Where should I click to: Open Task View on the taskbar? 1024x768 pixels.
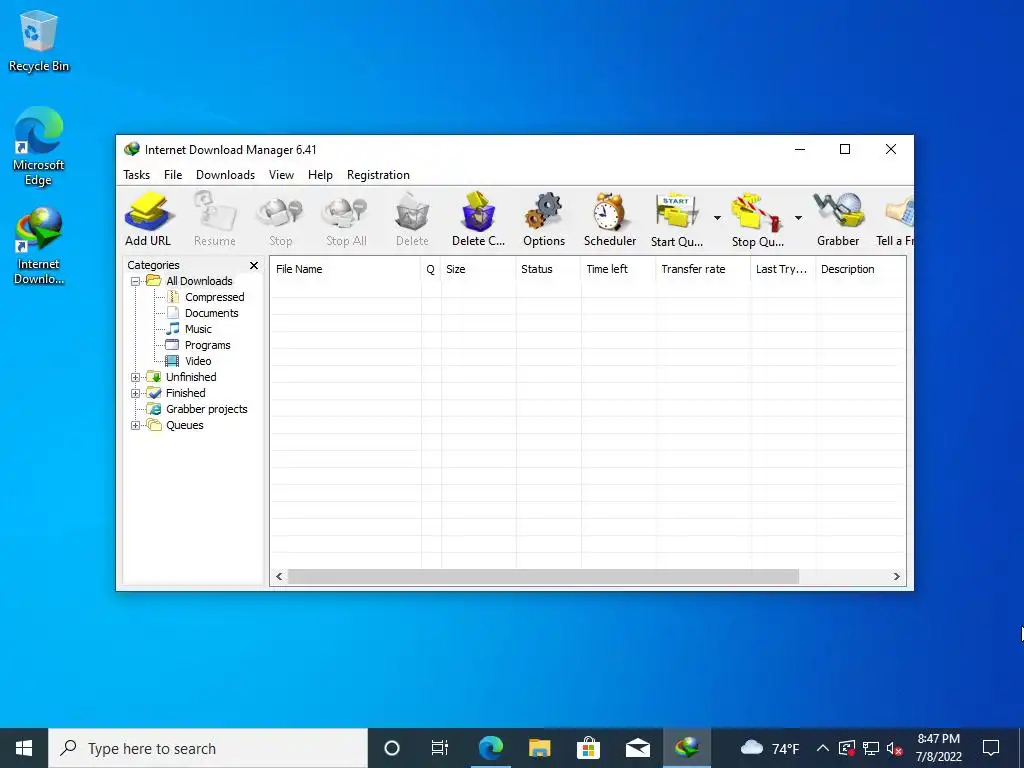coord(440,748)
